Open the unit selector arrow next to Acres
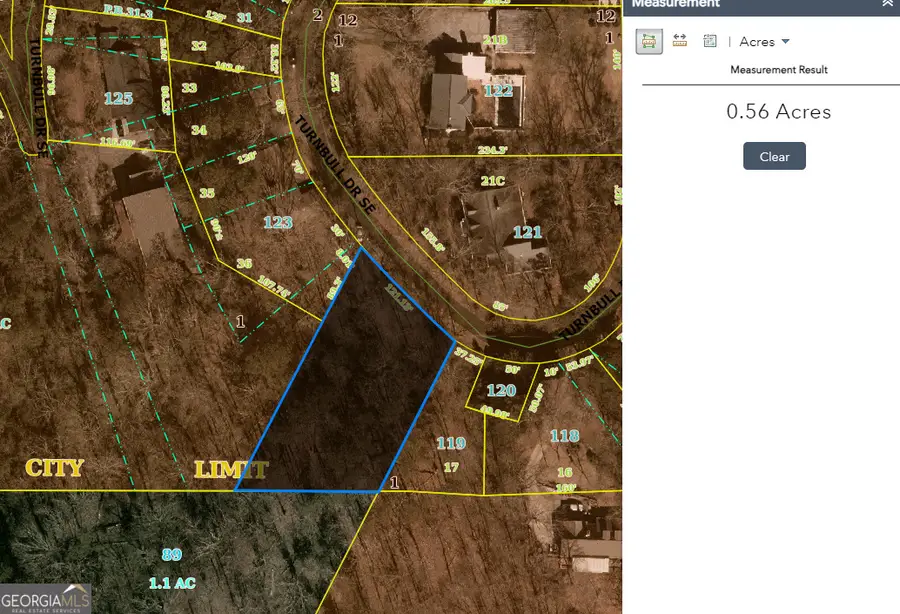The image size is (900, 614). pyautogui.click(x=783, y=41)
